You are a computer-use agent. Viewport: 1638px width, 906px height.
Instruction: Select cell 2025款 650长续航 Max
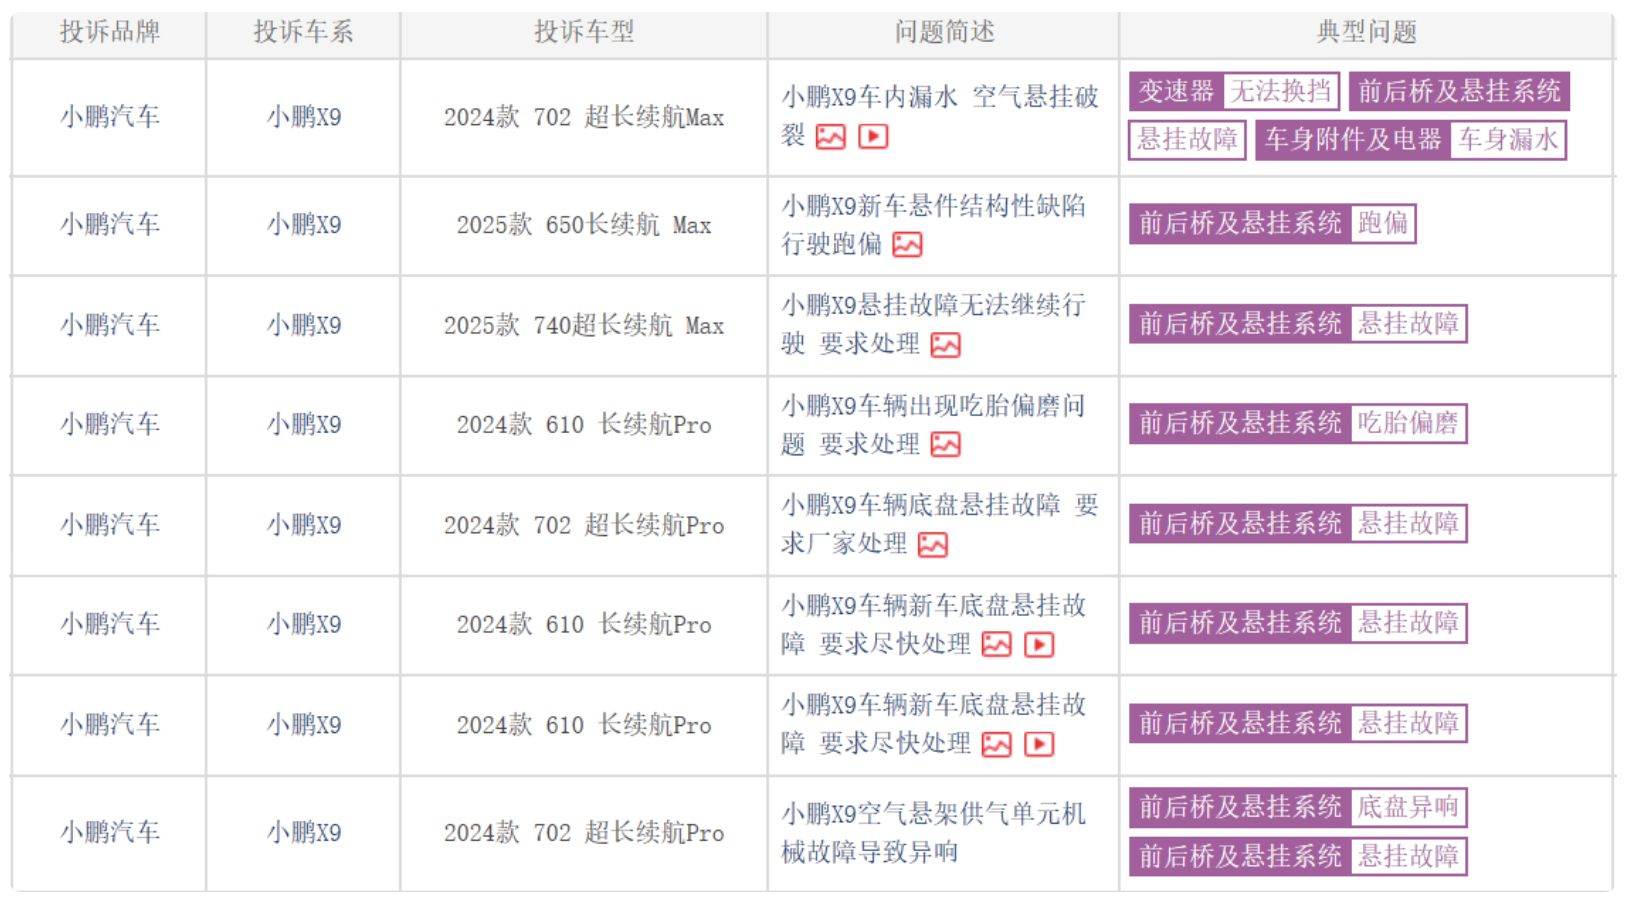[584, 226]
